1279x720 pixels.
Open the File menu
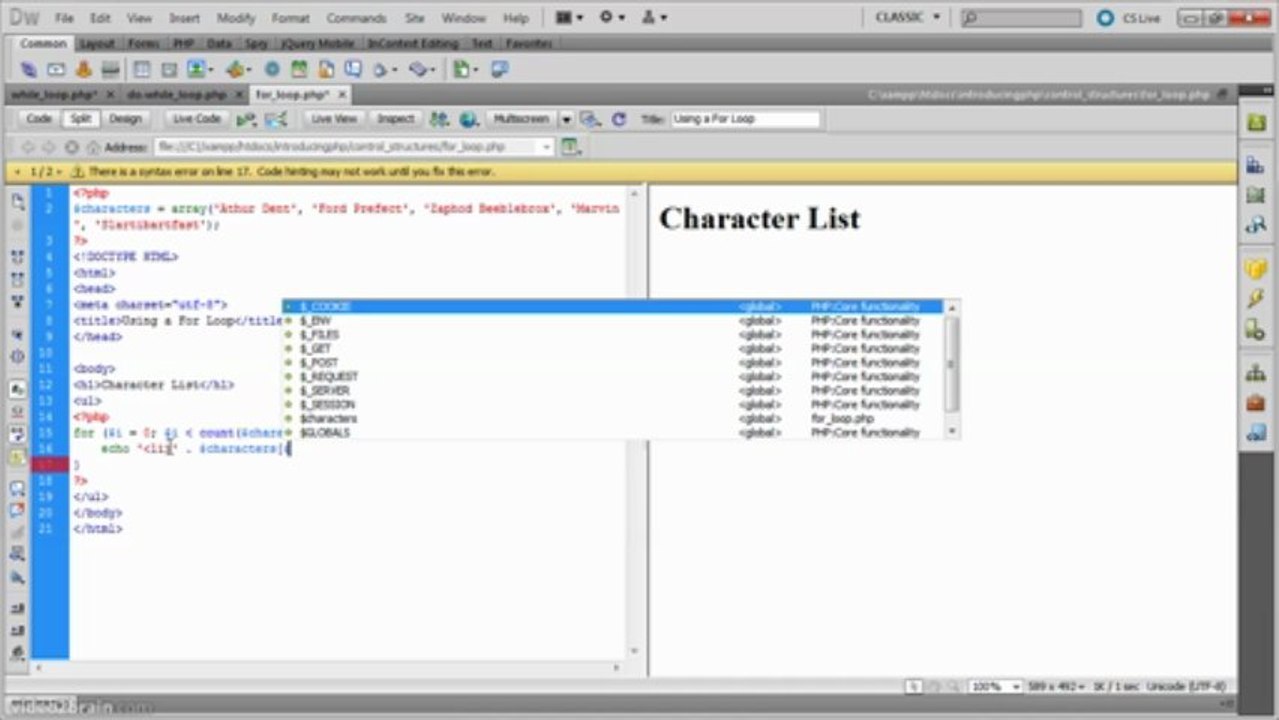tap(64, 18)
